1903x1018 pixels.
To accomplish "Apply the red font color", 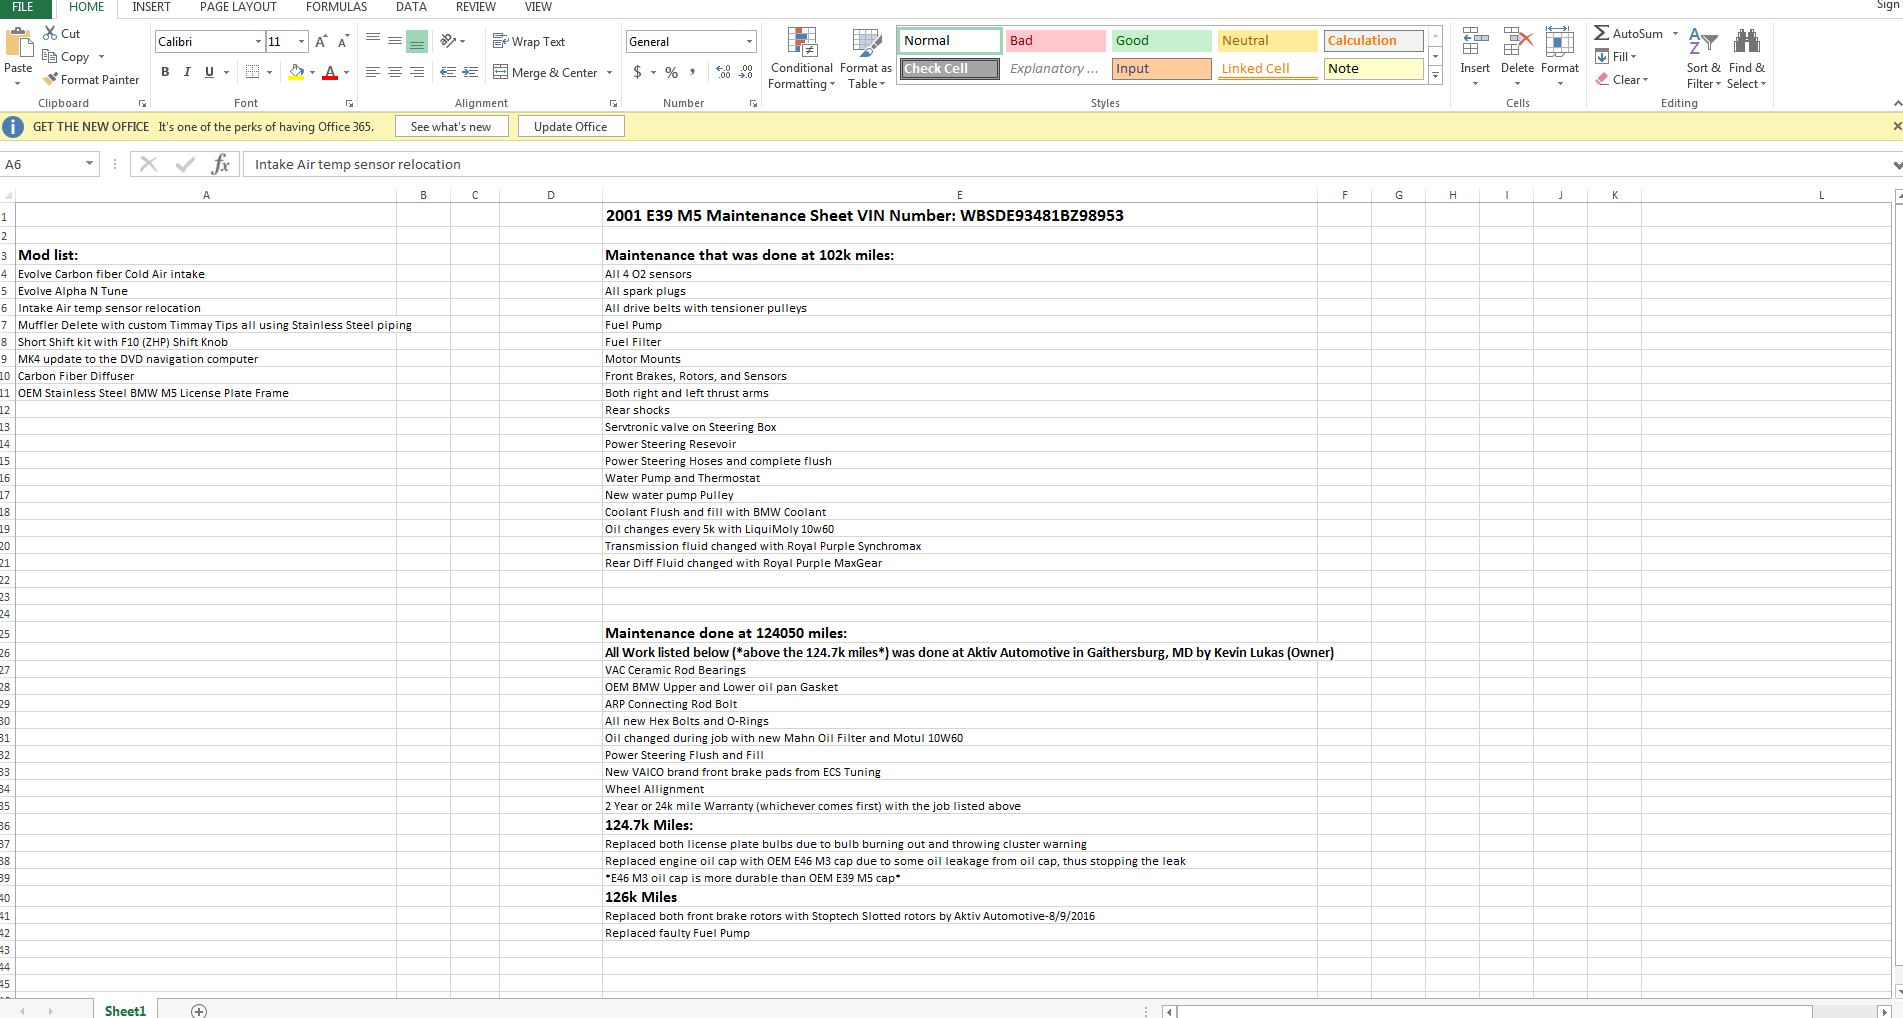I will (330, 72).
